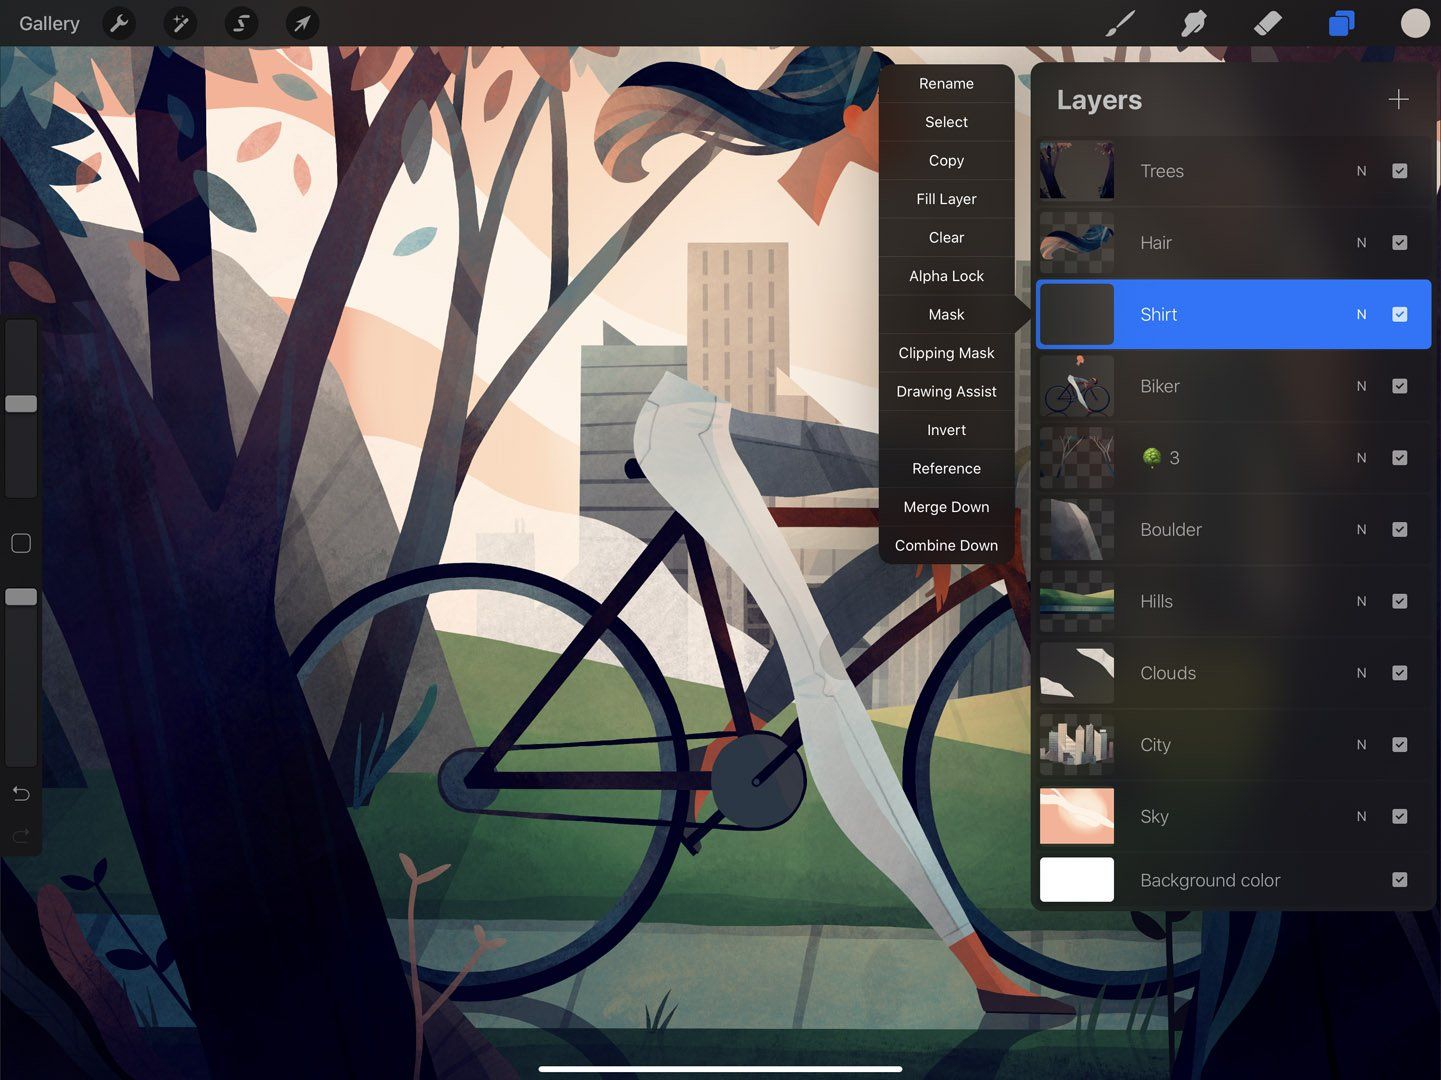Activate the Selection tool
Viewport: 1441px width, 1080px height.
coord(240,22)
